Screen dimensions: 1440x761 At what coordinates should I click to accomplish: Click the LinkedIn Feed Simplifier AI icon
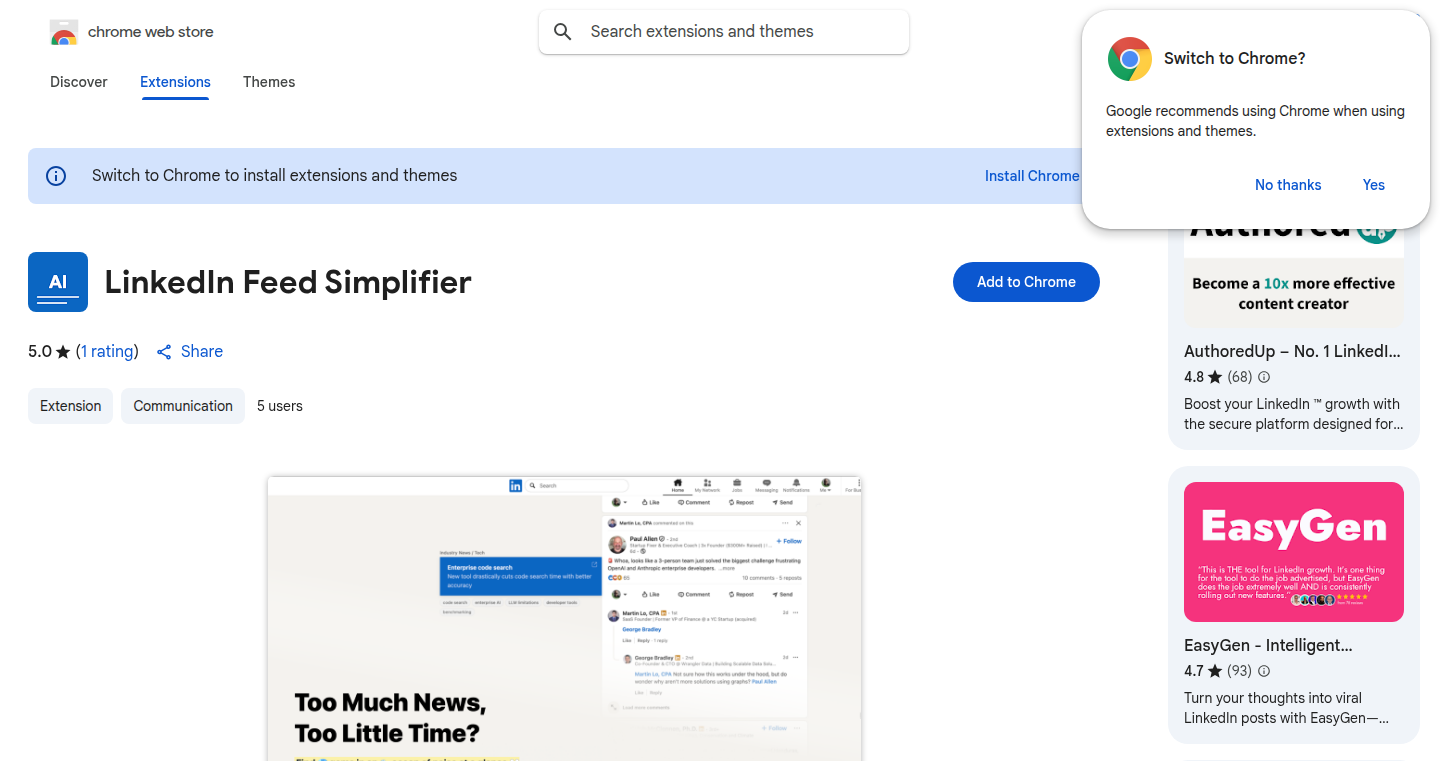(x=58, y=282)
